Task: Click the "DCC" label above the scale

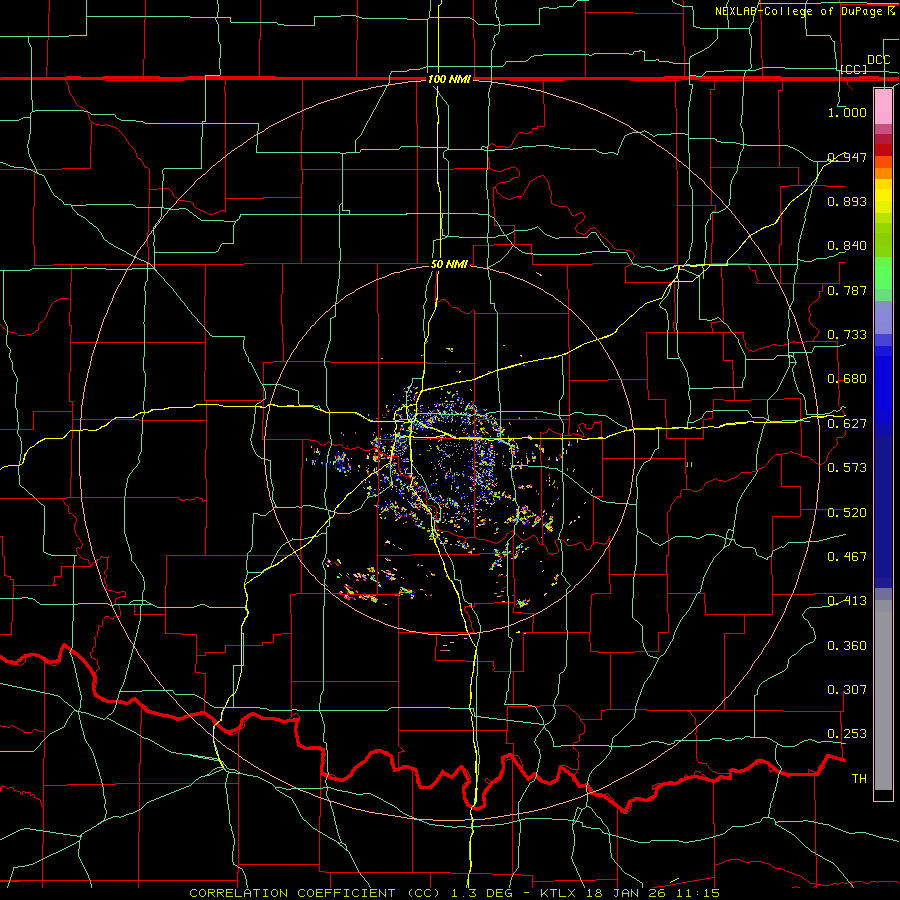Action: [x=879, y=60]
